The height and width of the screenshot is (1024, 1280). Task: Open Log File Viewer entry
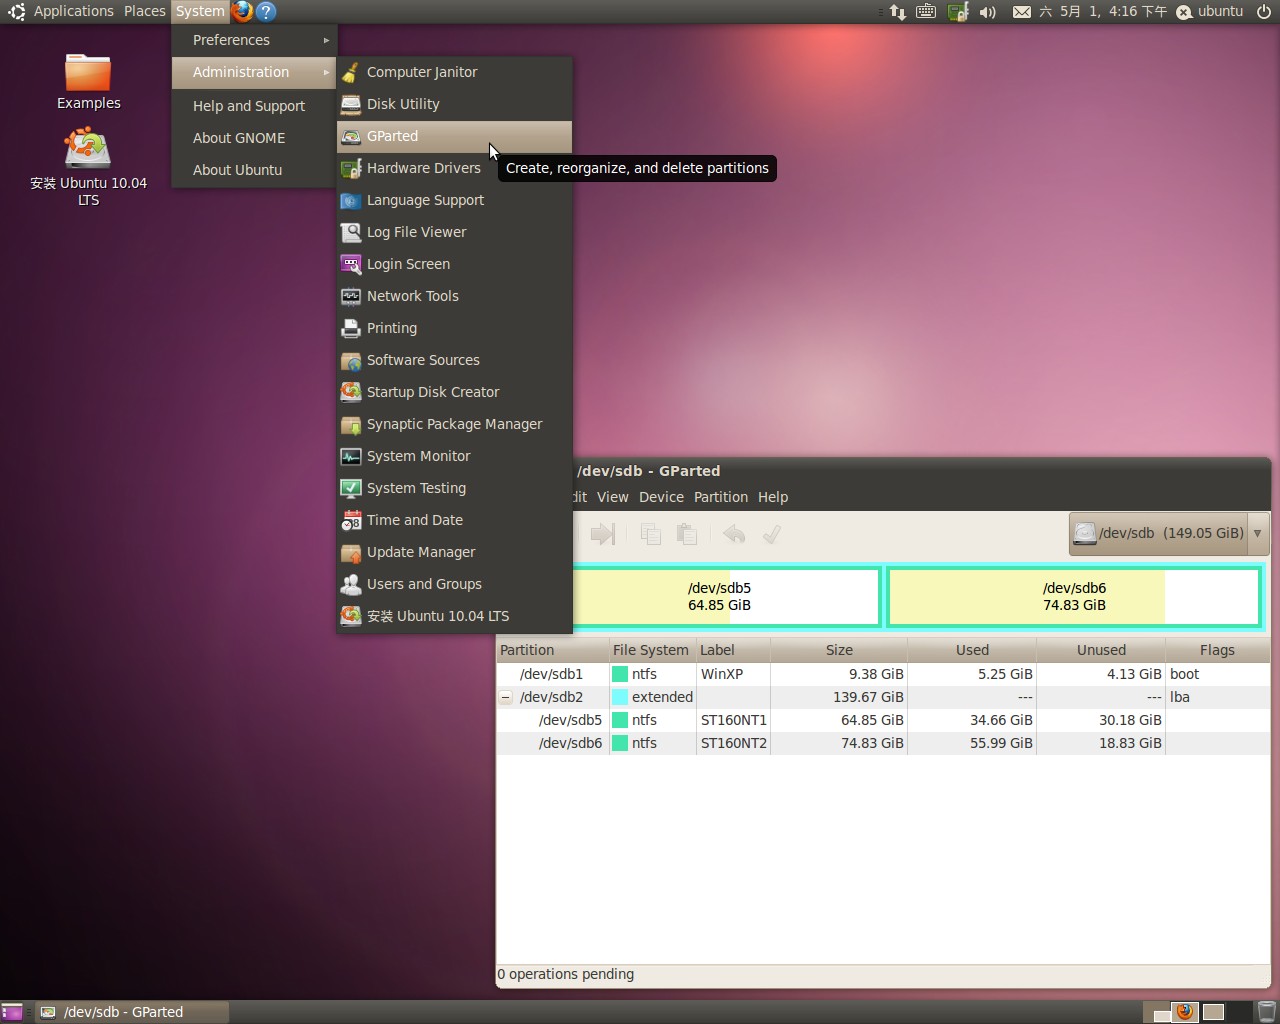(x=454, y=232)
